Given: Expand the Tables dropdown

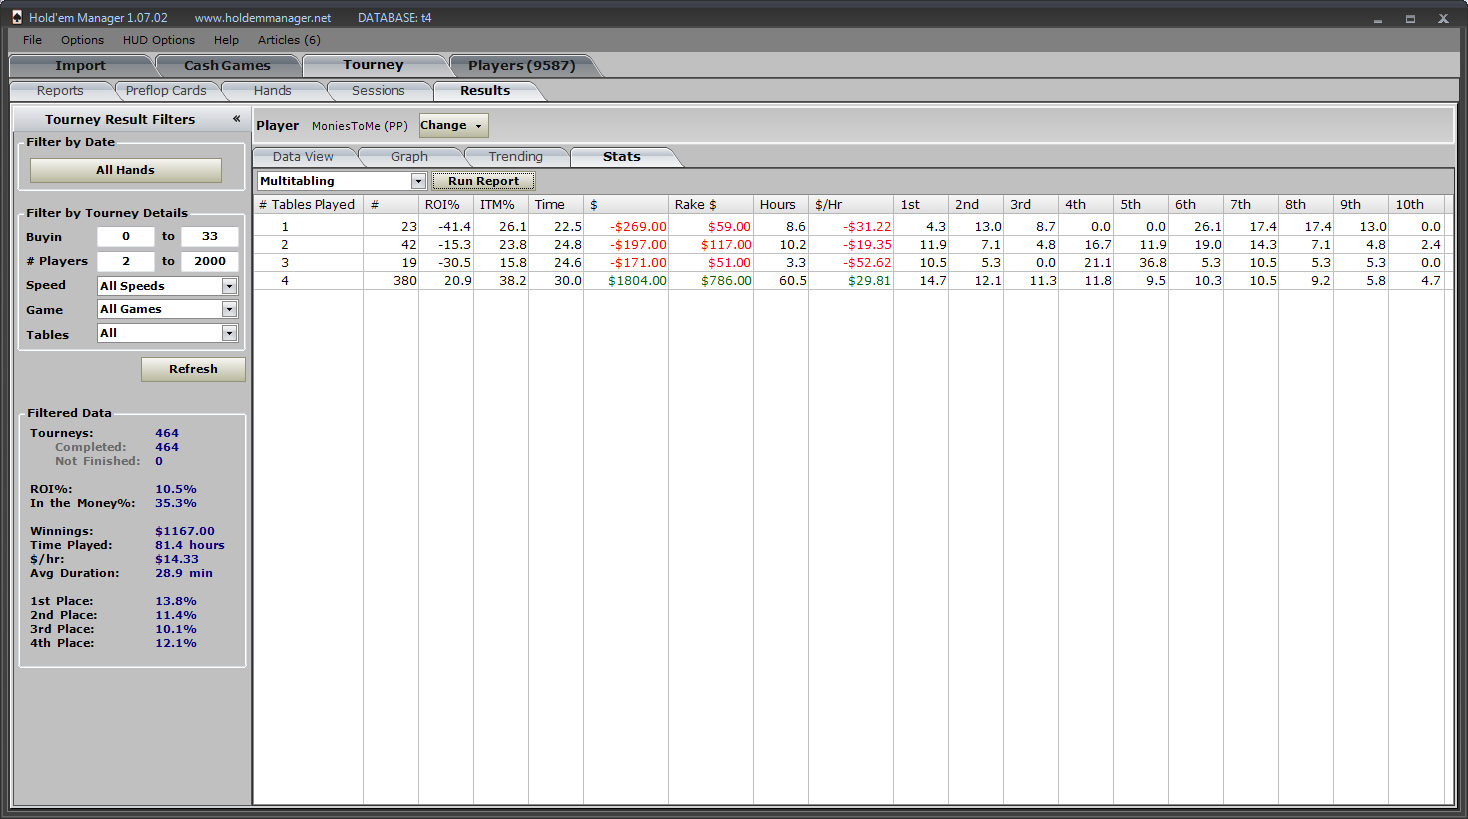Looking at the screenshot, I should click(x=229, y=334).
